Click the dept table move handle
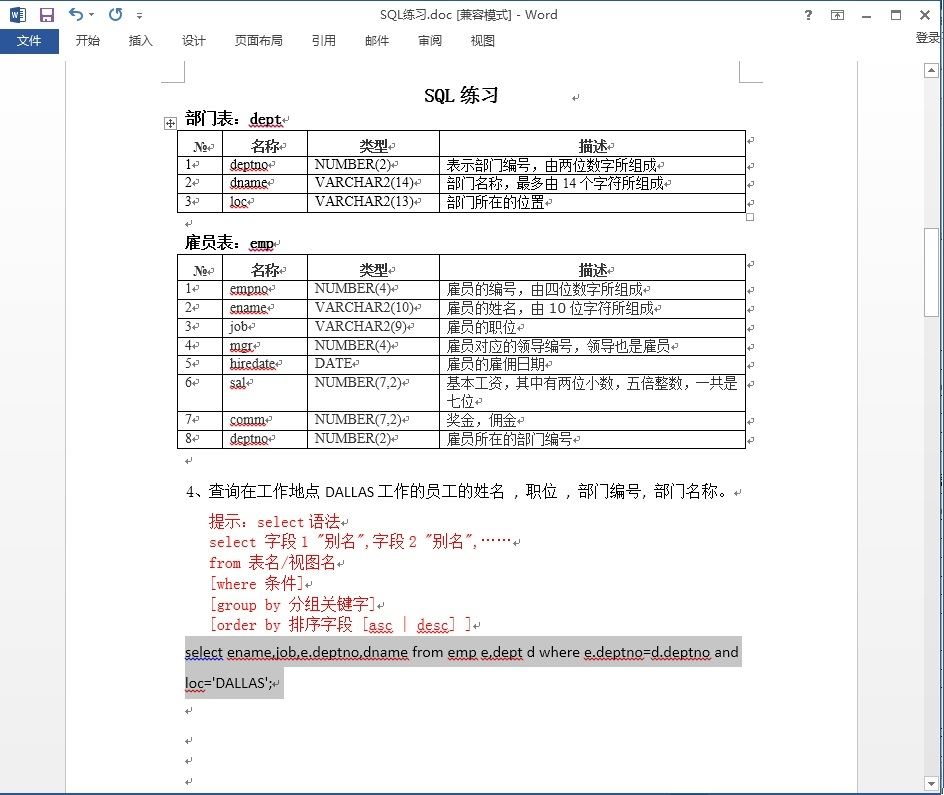This screenshot has width=944, height=795. 170,123
